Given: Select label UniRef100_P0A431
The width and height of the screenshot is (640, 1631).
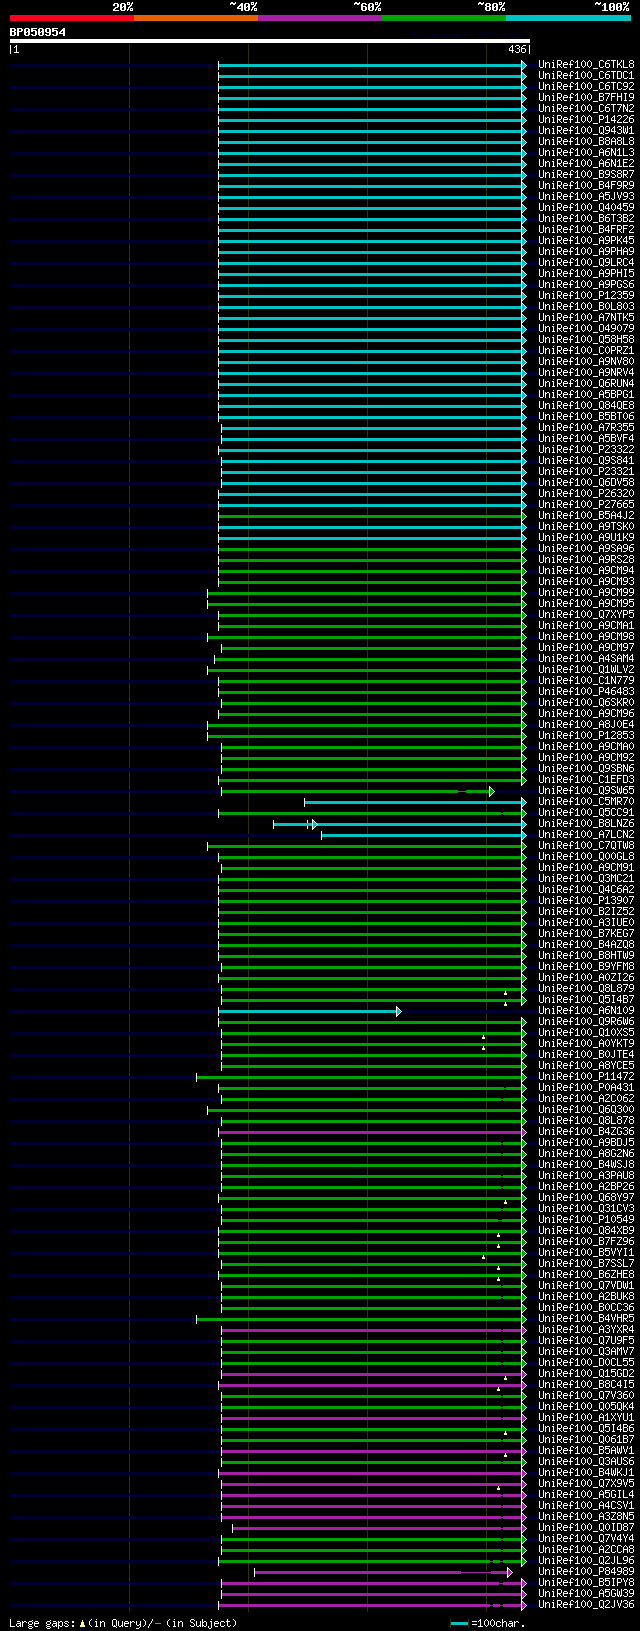Looking at the screenshot, I should (x=586, y=1088).
